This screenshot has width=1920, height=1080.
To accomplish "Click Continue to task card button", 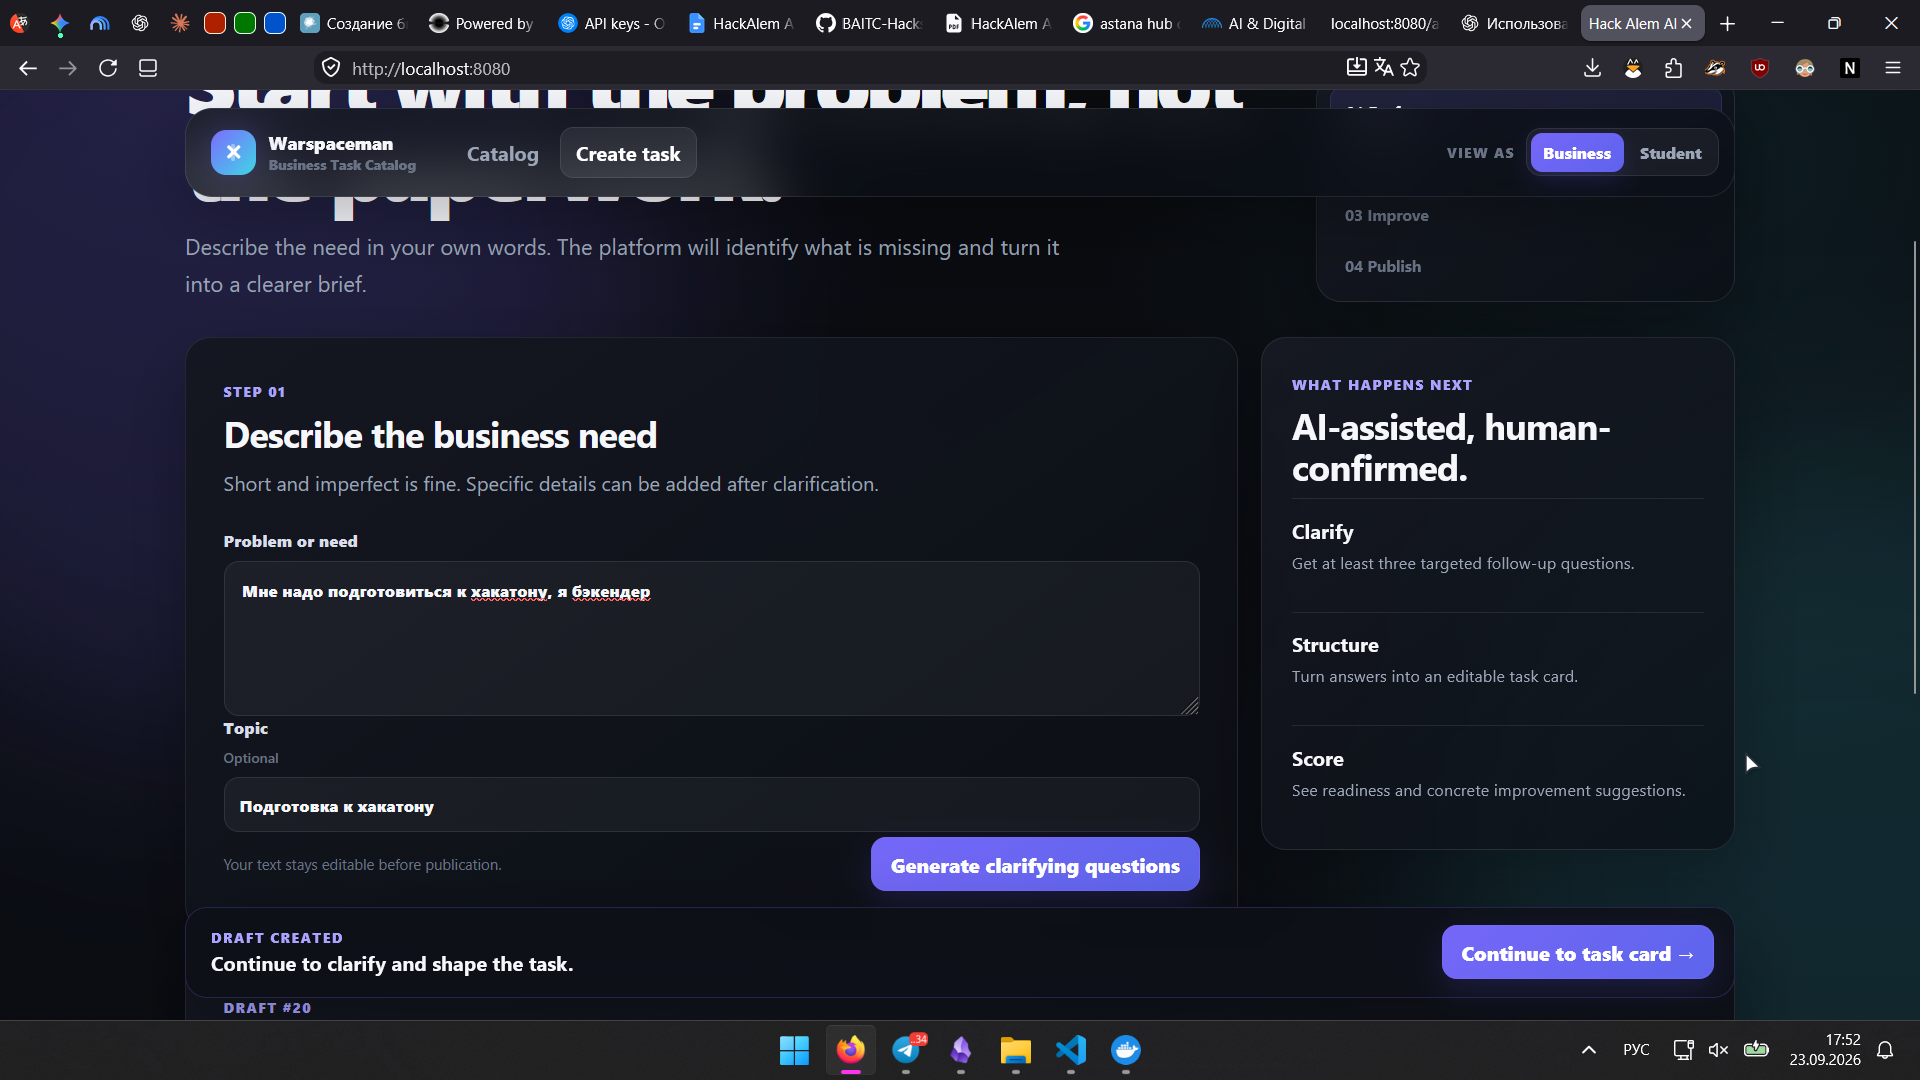I will 1577,953.
